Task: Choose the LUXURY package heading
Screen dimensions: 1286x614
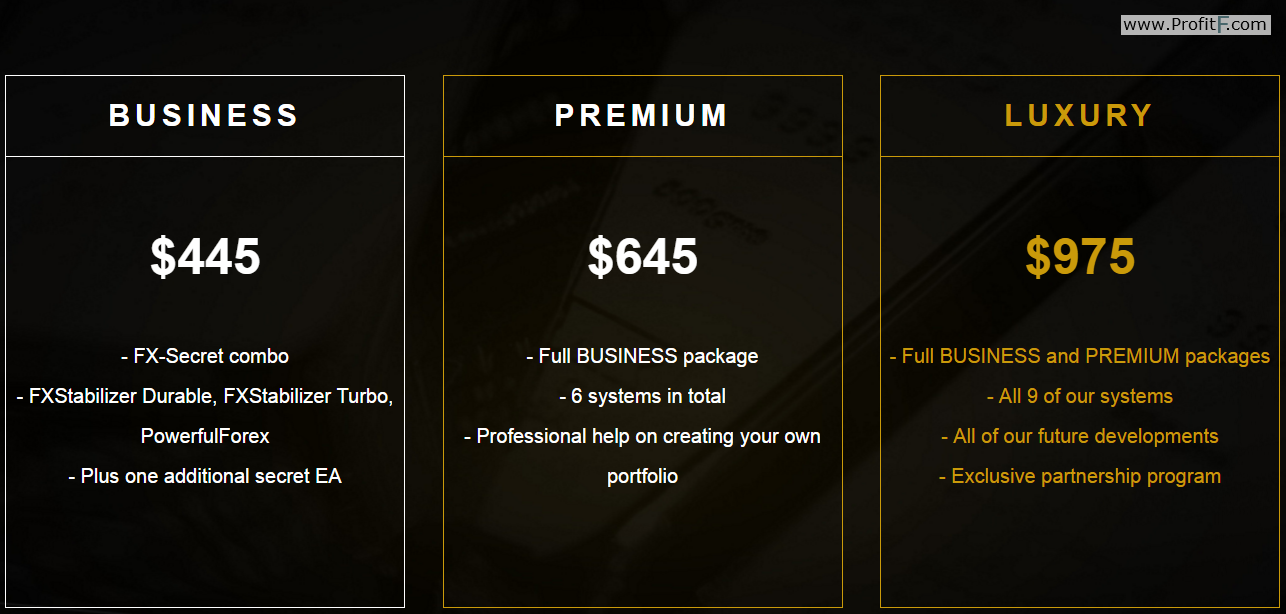Action: click(1079, 116)
